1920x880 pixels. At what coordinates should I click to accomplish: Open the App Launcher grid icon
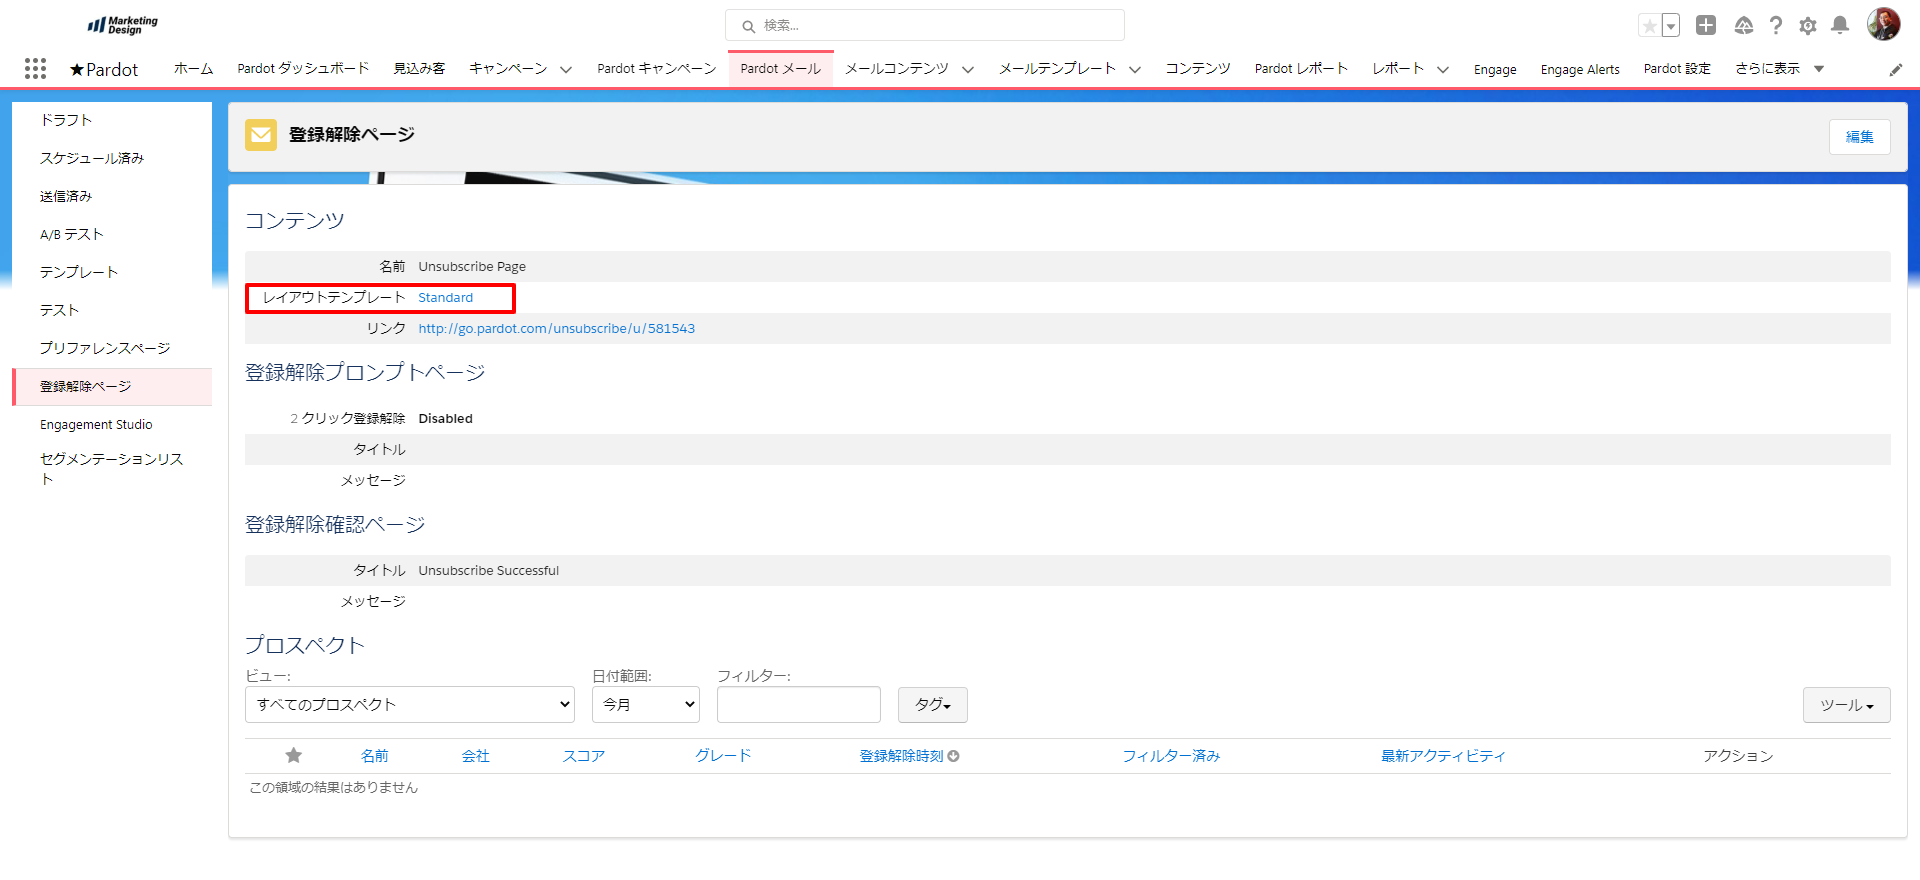coord(35,68)
